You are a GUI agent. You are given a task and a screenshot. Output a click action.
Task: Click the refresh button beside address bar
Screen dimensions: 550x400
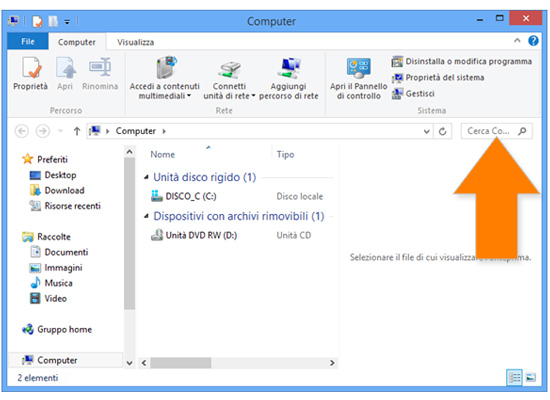click(443, 131)
